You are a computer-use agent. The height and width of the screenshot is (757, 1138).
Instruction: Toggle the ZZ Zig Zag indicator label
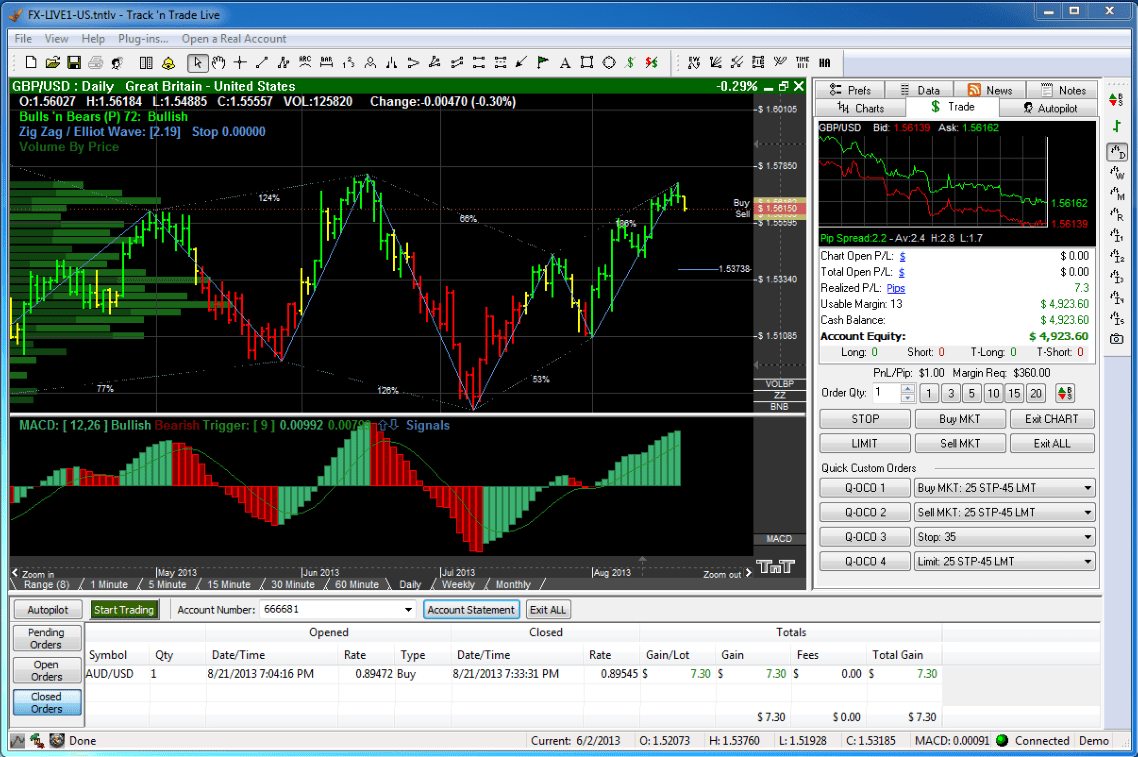779,396
